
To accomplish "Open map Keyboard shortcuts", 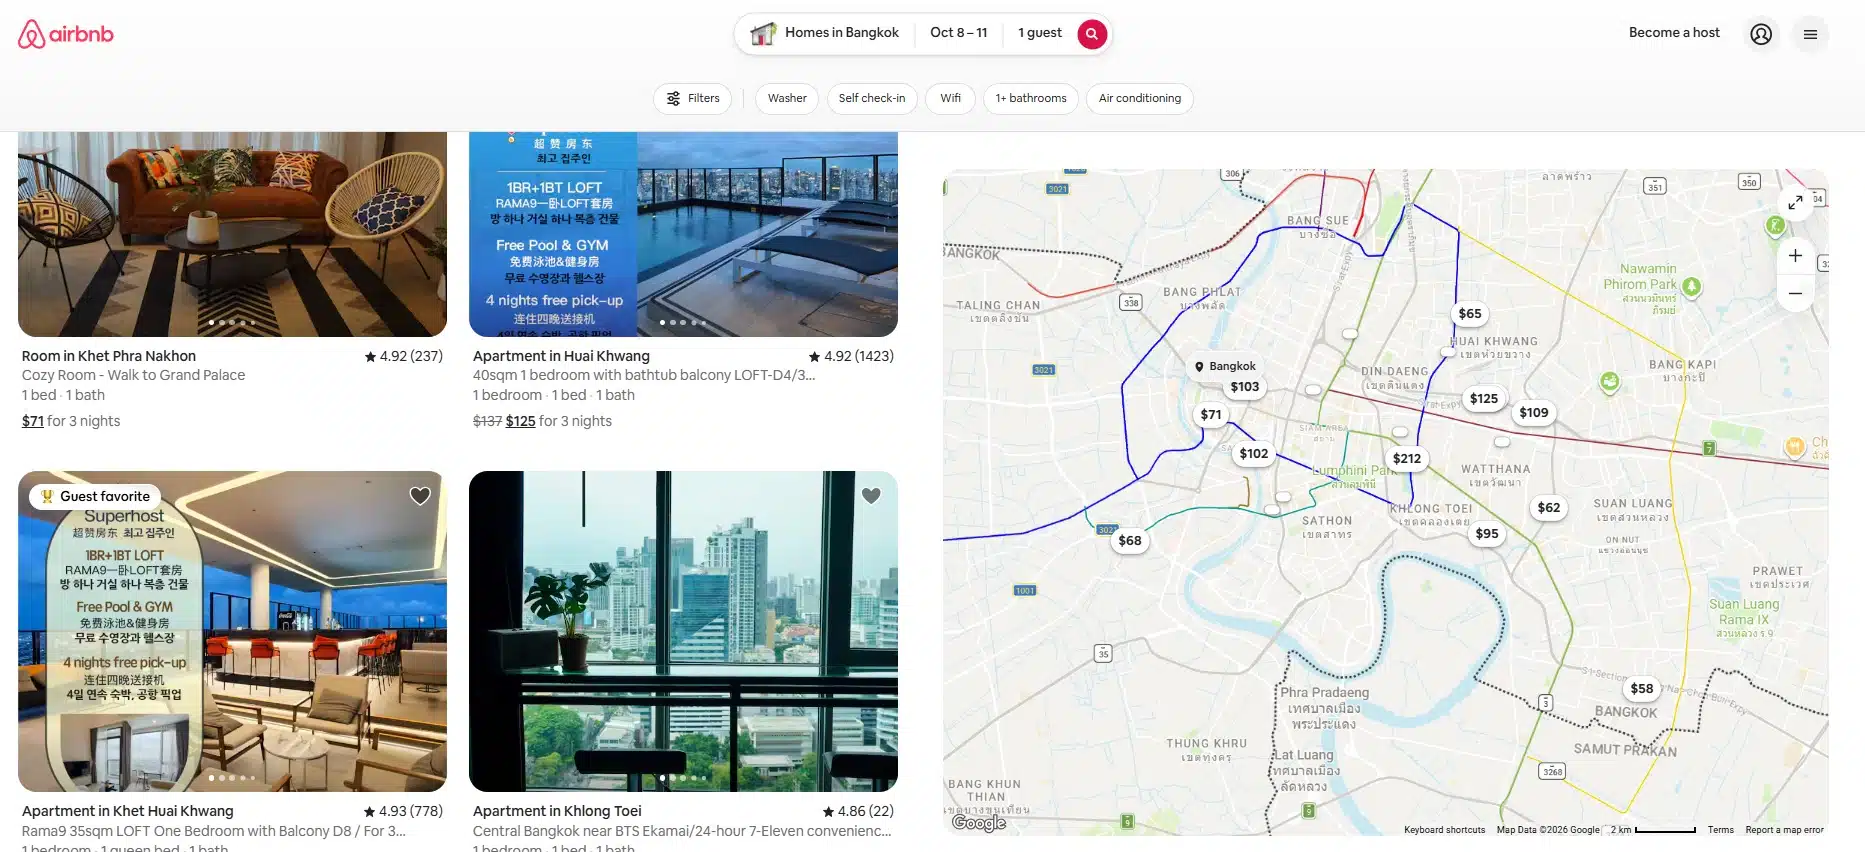I will pos(1444,830).
